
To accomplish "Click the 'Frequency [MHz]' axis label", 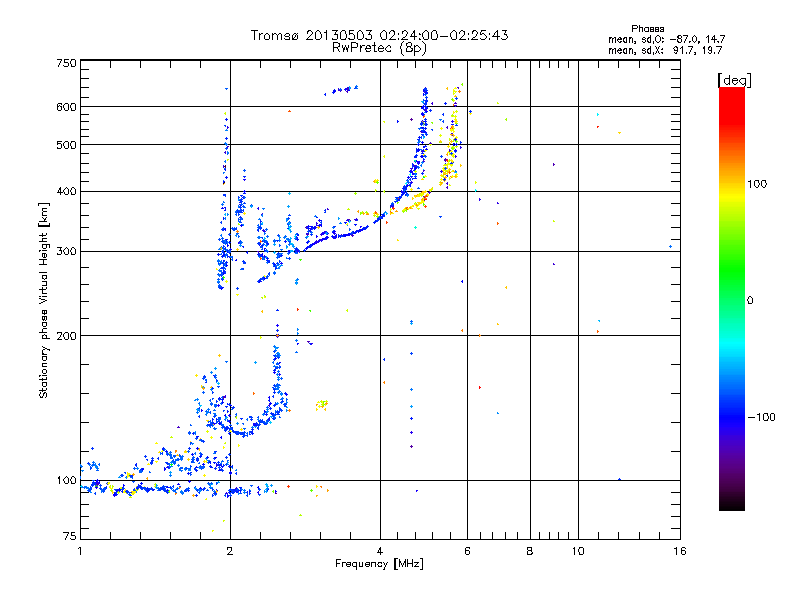I will click(379, 564).
